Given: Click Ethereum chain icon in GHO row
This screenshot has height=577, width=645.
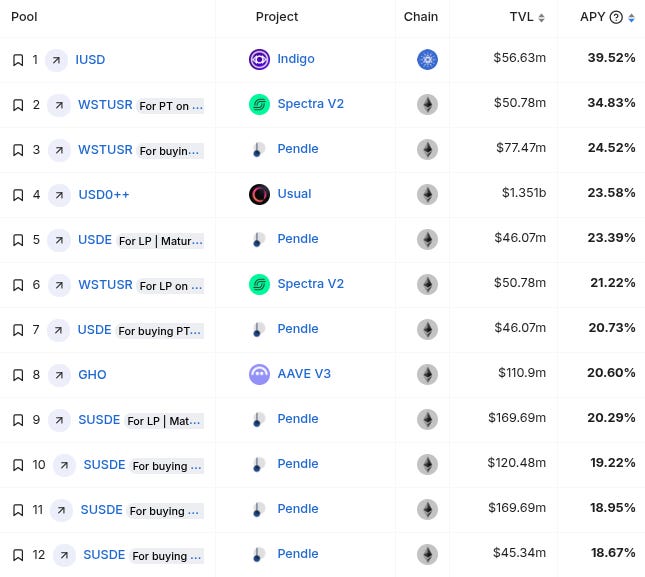Looking at the screenshot, I should coord(427,375).
